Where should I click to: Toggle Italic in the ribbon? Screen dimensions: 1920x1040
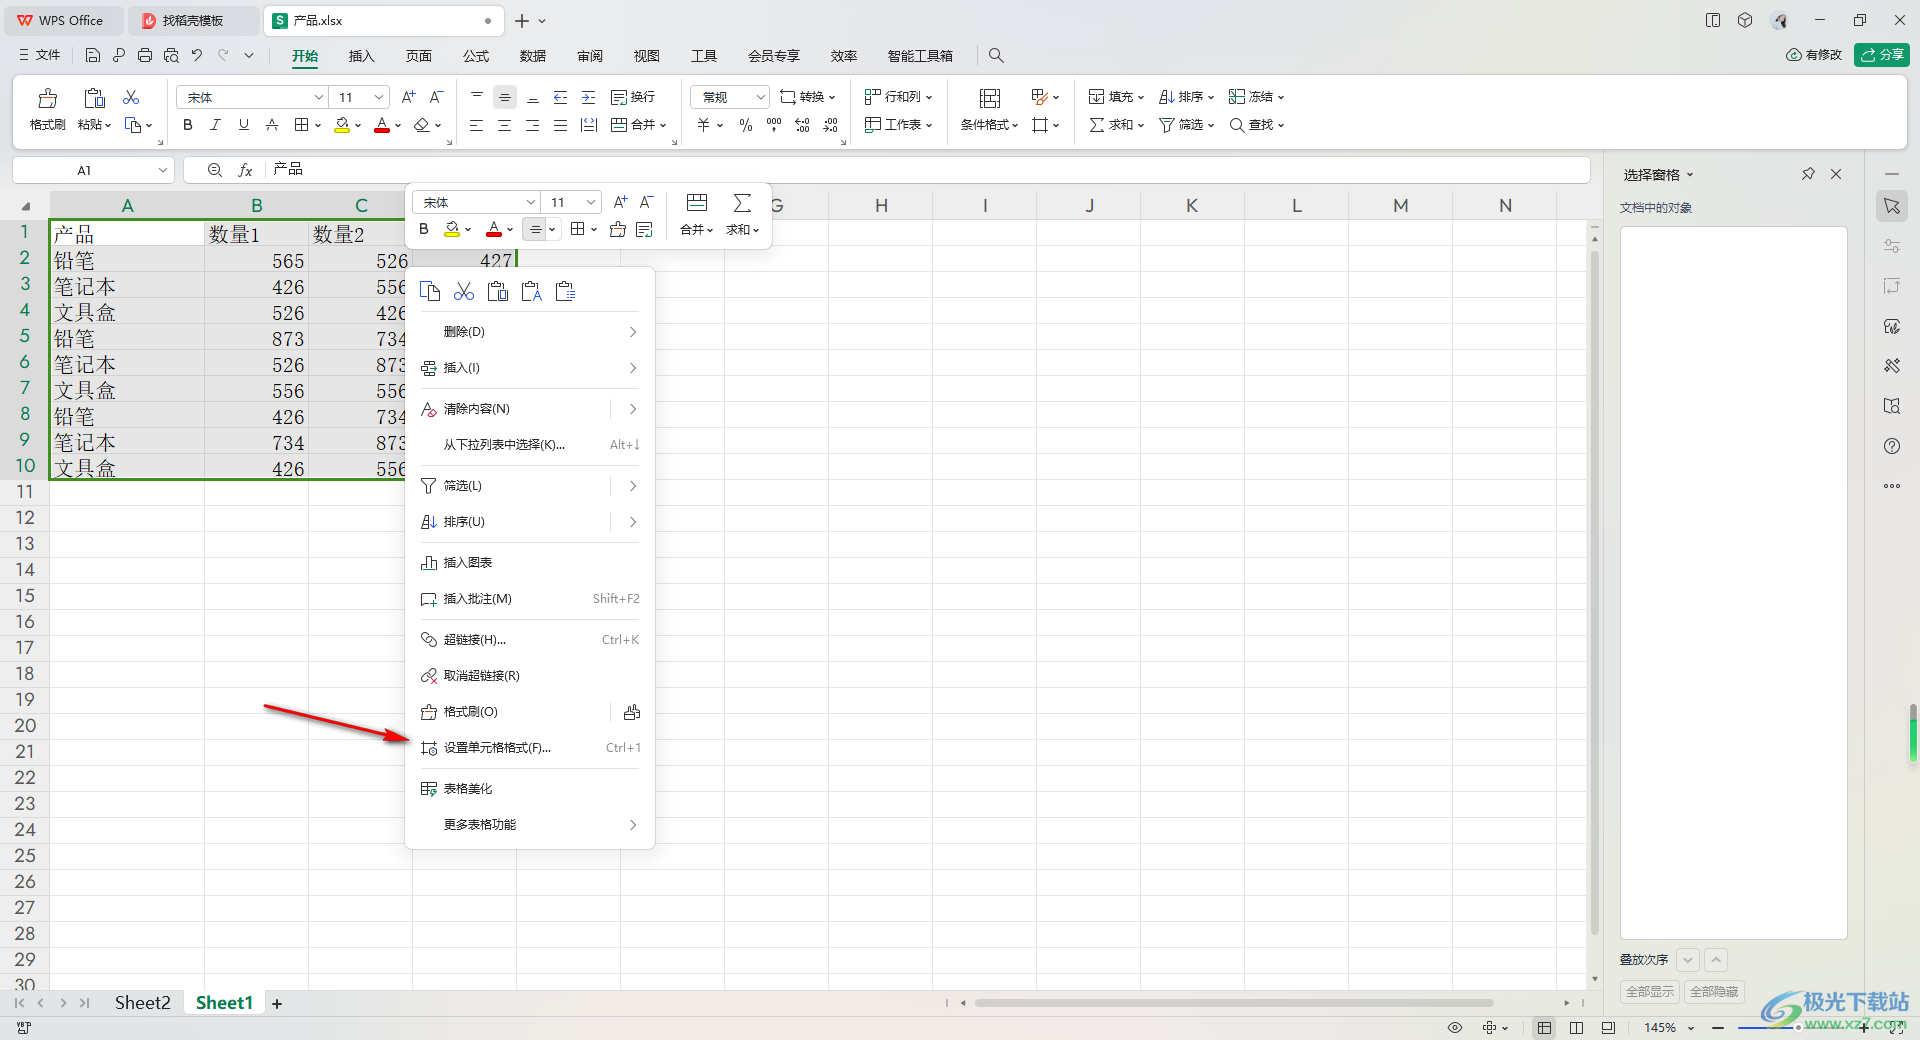pyautogui.click(x=215, y=125)
